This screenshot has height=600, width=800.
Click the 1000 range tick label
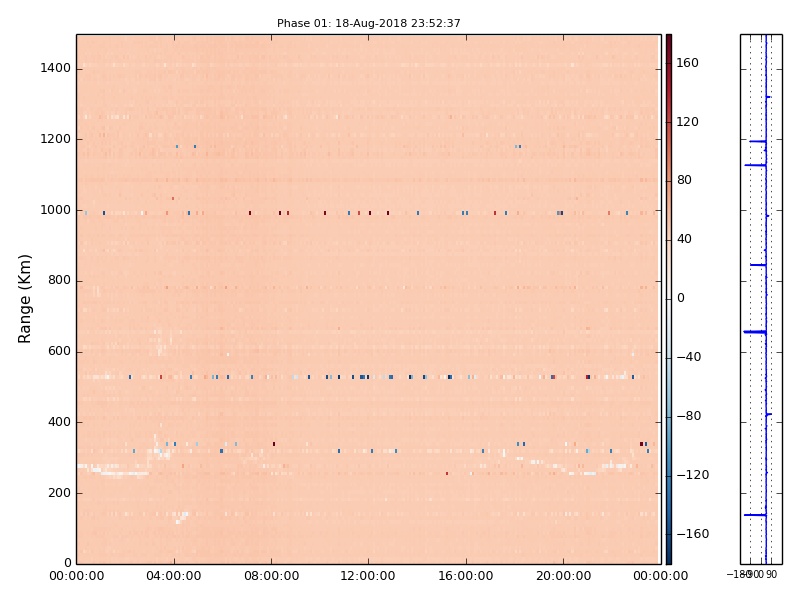[56, 210]
